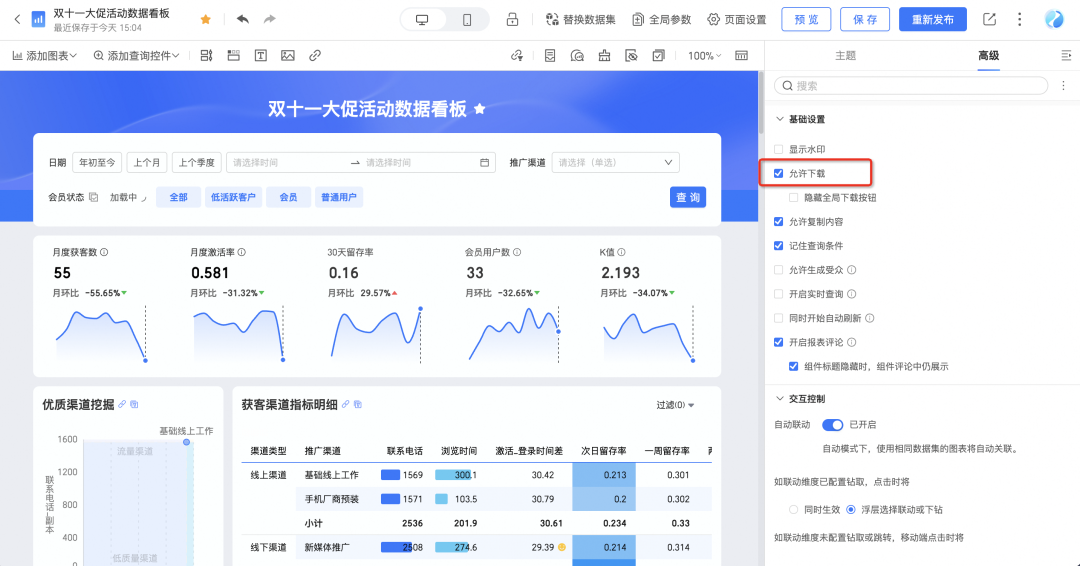Insert a tab container icon
The image size is (1080, 566).
233,56
